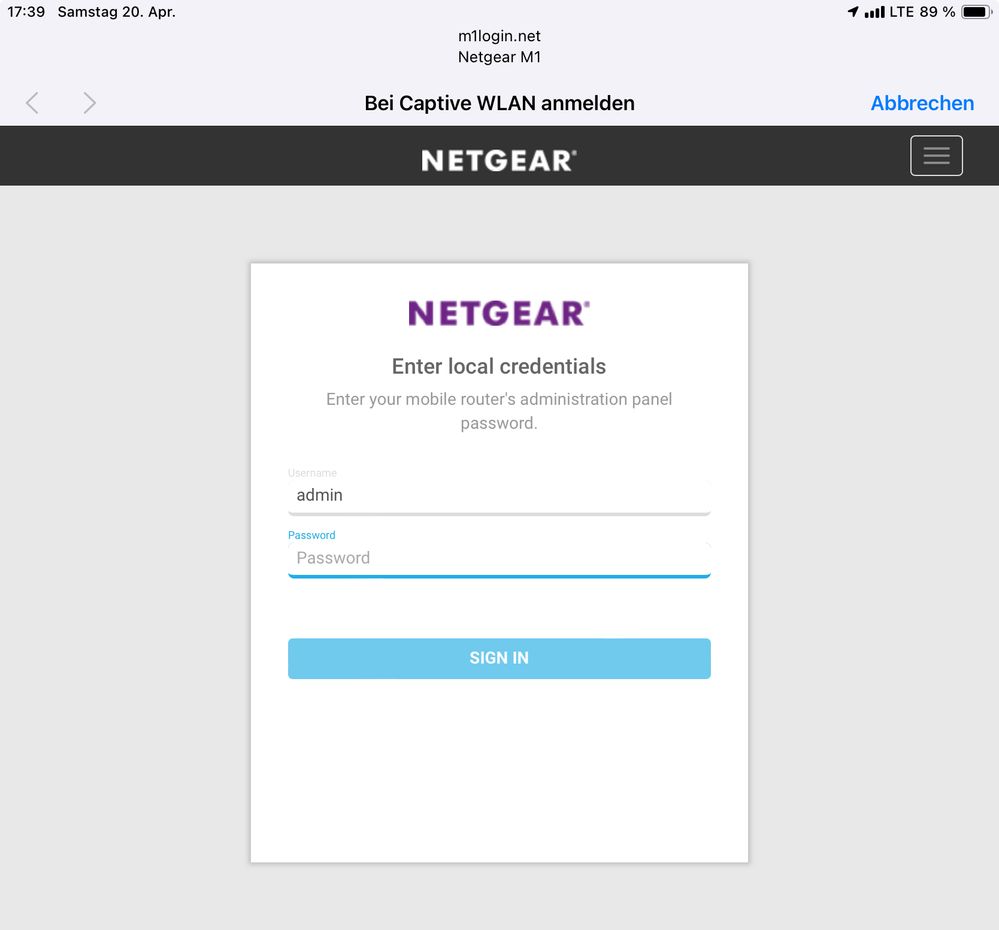Click the m1login.net address text
Screen dimensions: 999x930
[x=499, y=36]
